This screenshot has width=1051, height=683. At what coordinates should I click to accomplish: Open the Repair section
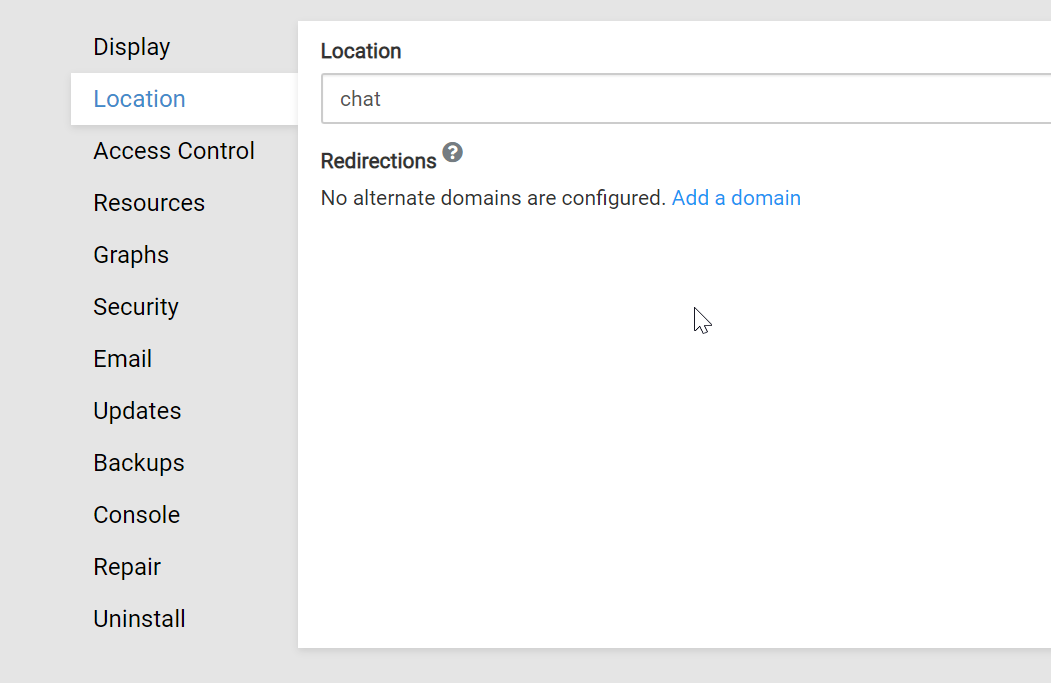(127, 567)
